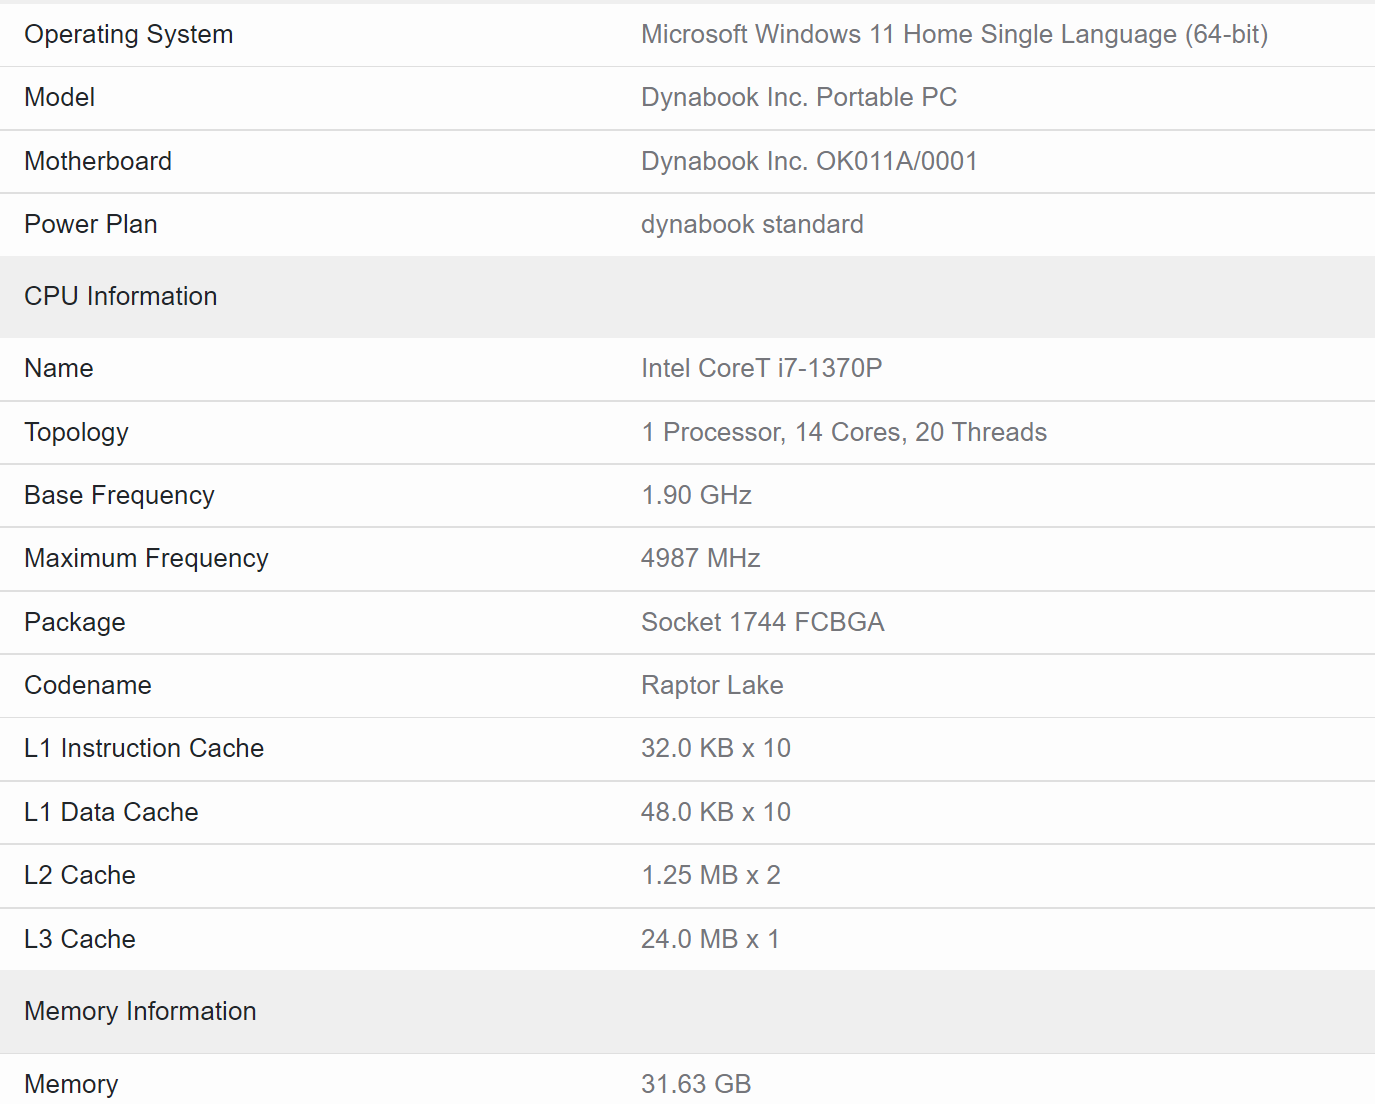
Task: Collapse the Memory Information section header
Action: 139,1011
